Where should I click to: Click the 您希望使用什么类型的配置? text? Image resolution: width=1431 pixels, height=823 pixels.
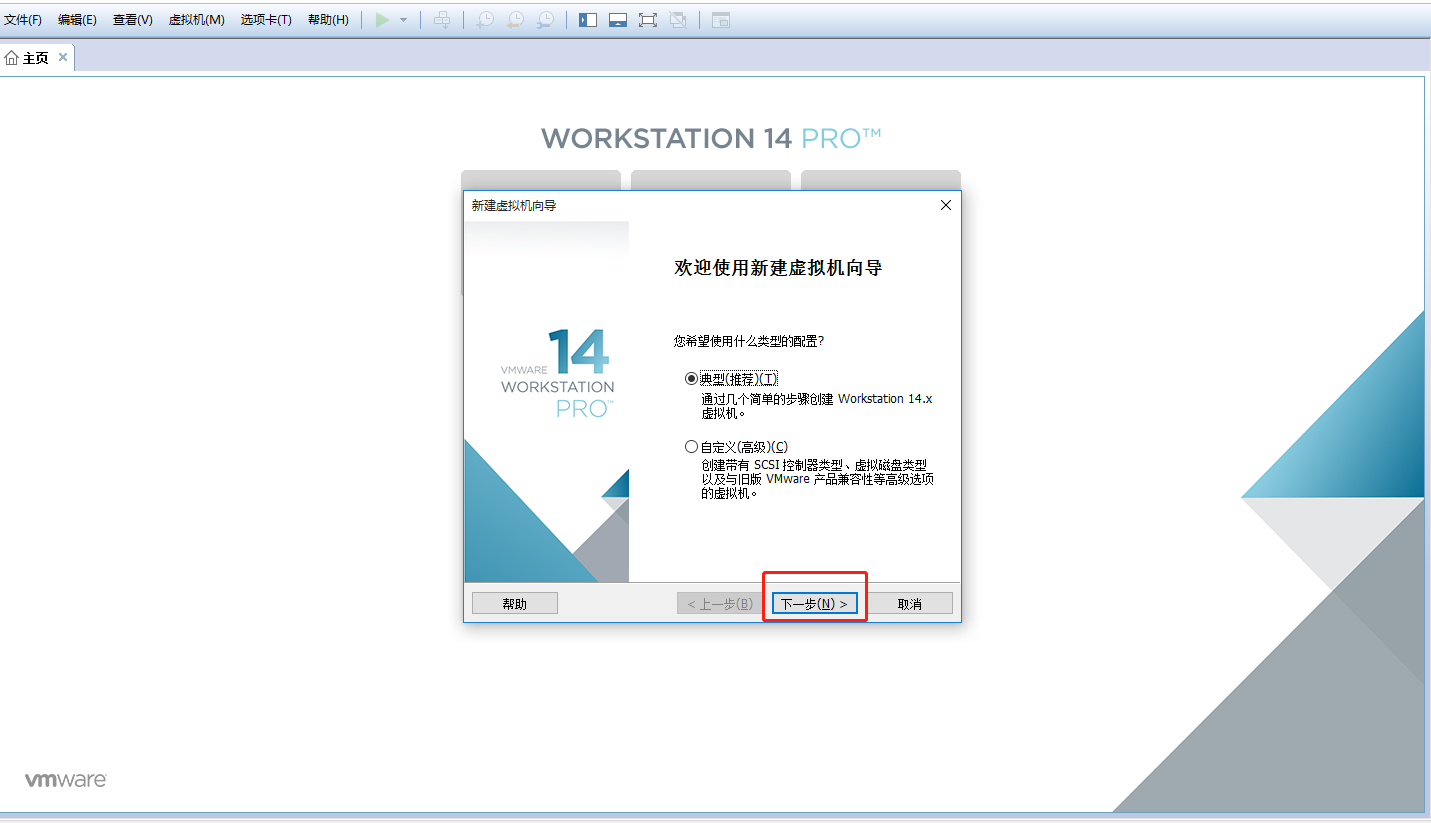pyautogui.click(x=748, y=341)
